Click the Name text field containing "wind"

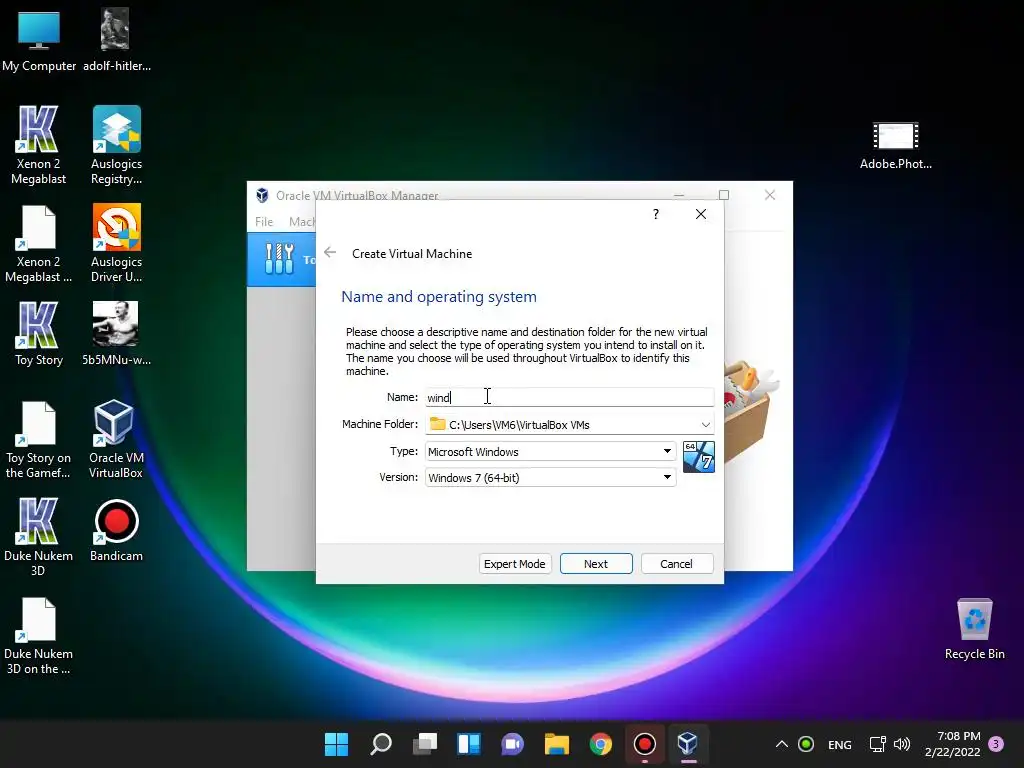tap(569, 397)
